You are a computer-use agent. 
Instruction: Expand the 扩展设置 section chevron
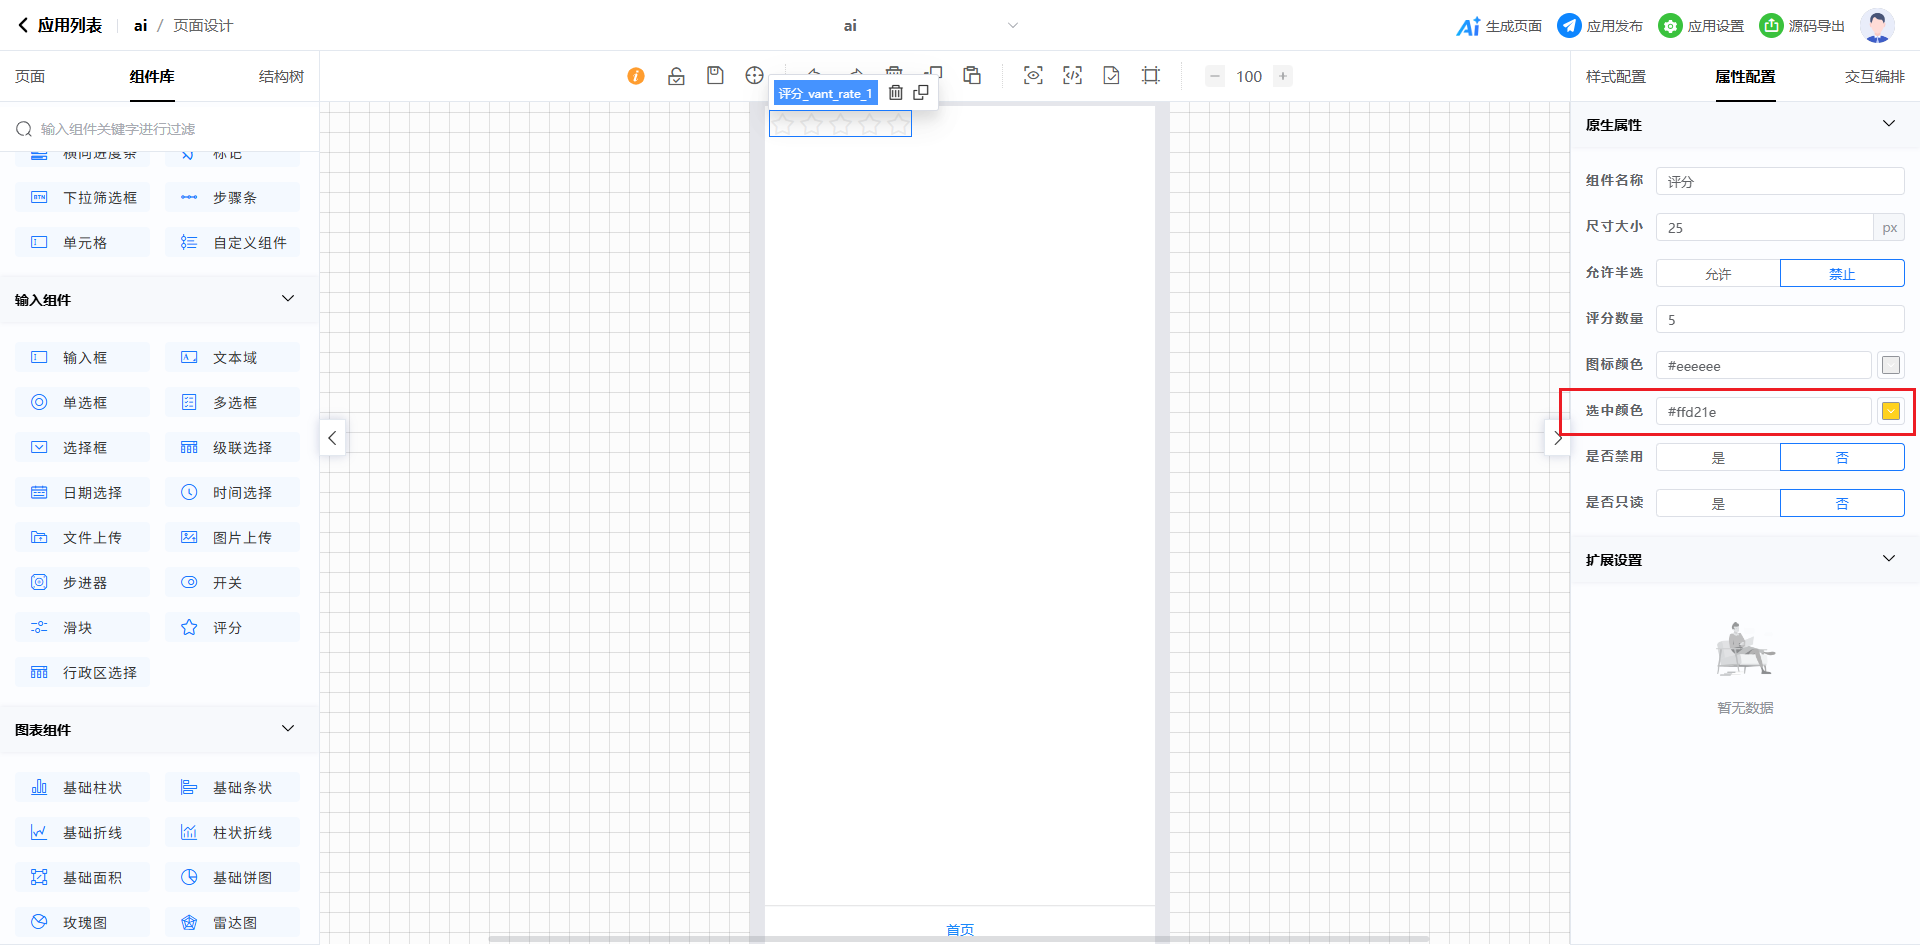[1888, 559]
